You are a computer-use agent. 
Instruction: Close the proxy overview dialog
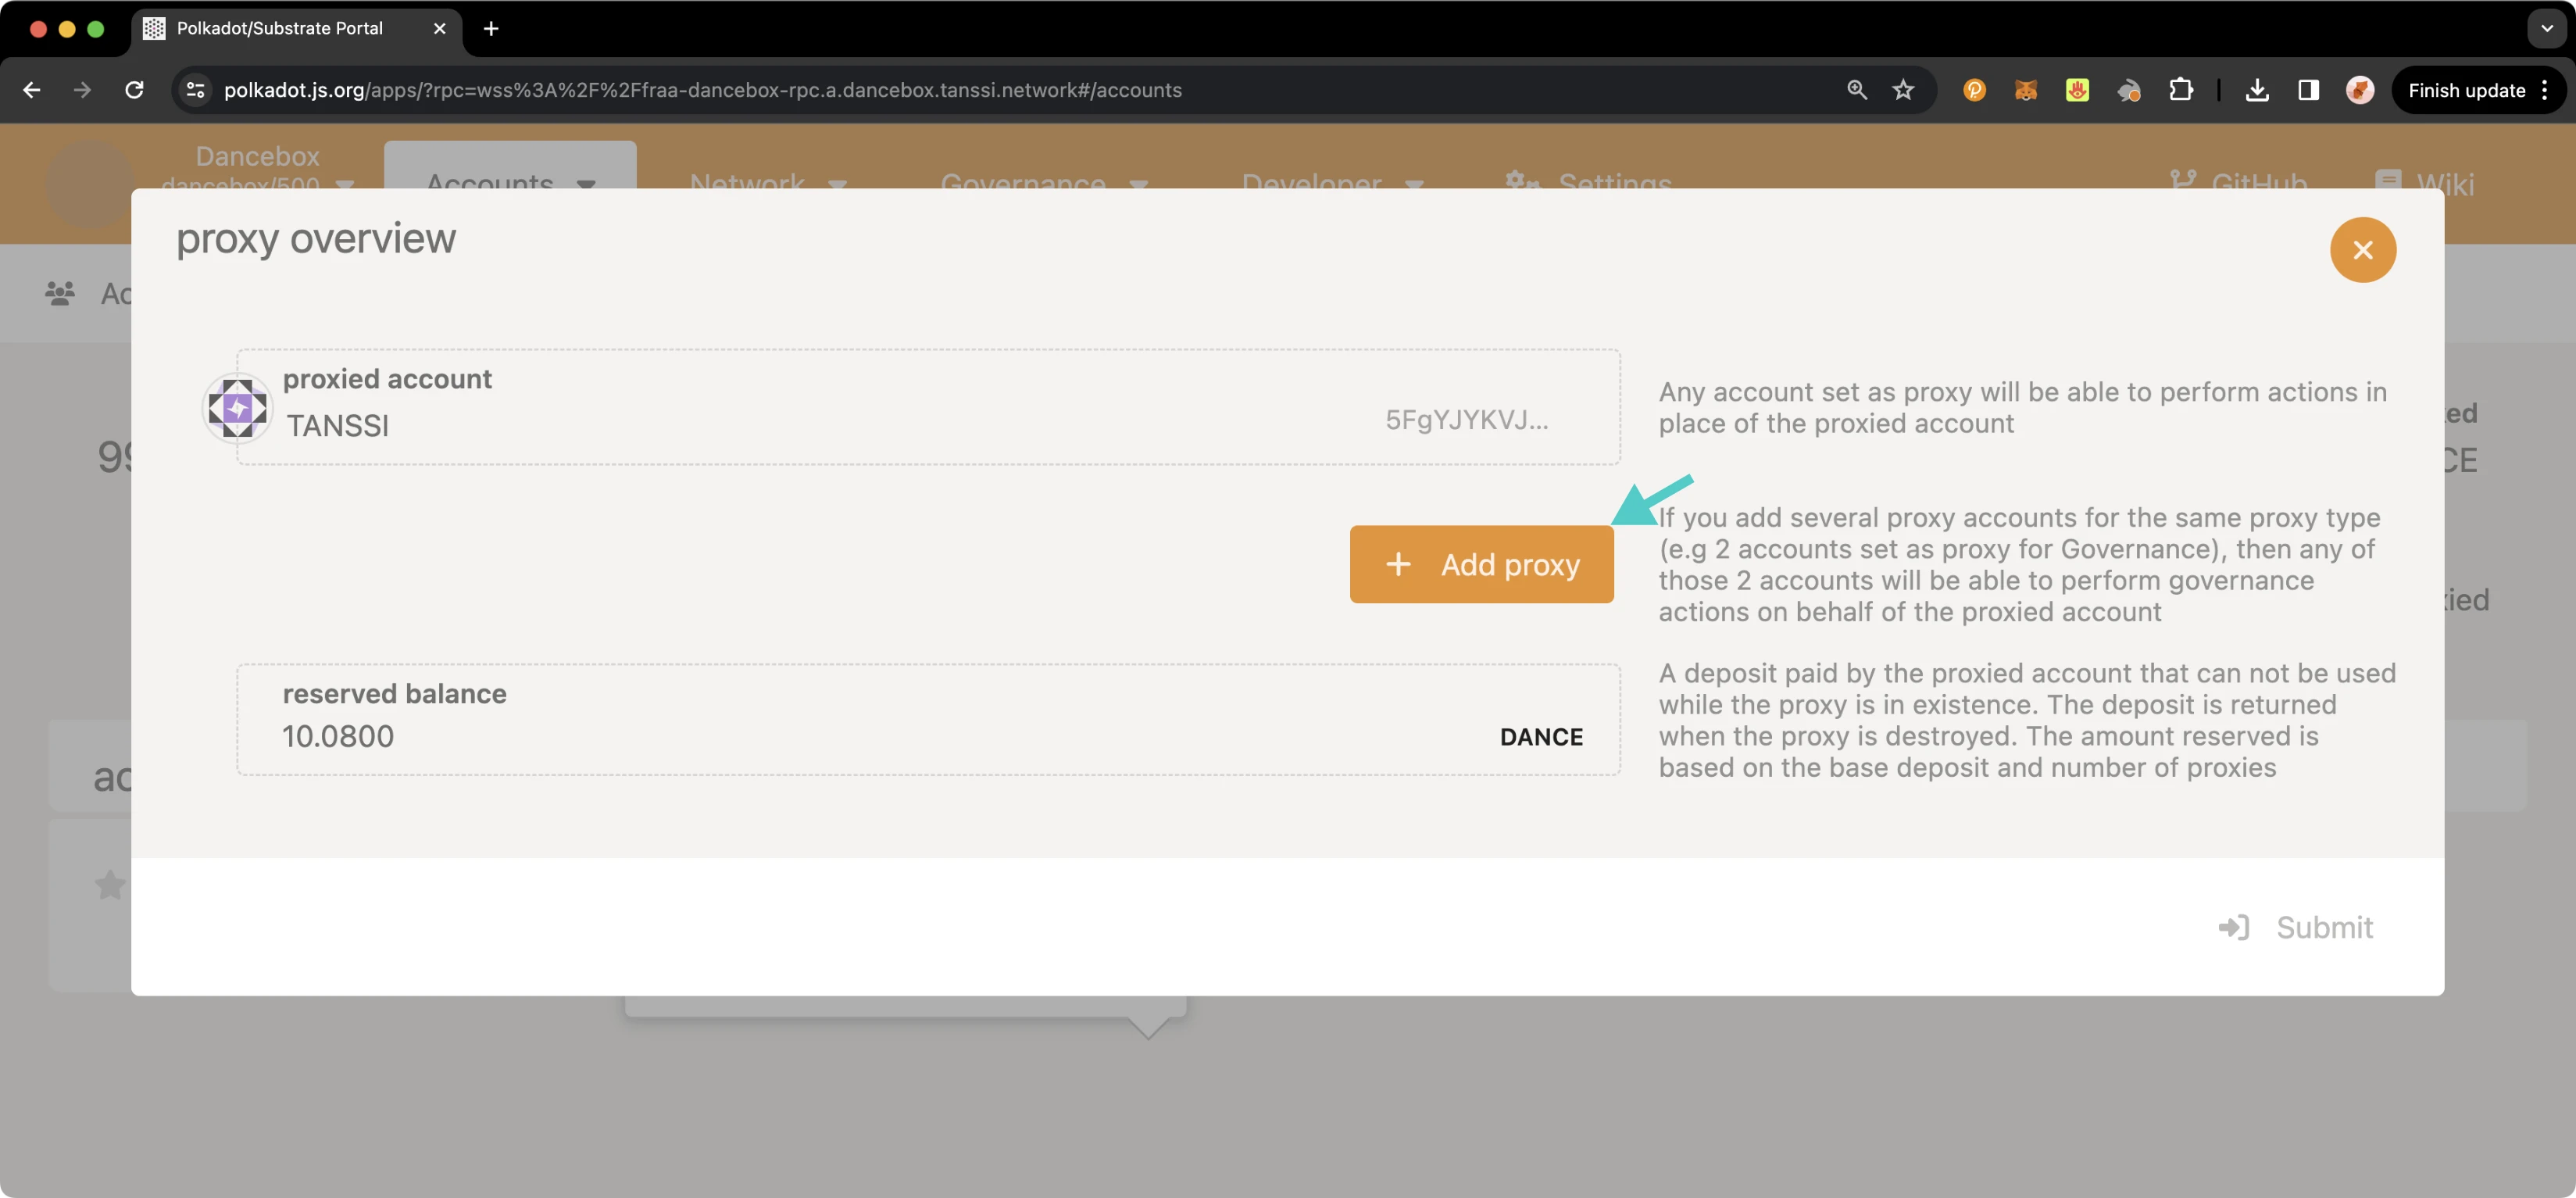point(2362,250)
